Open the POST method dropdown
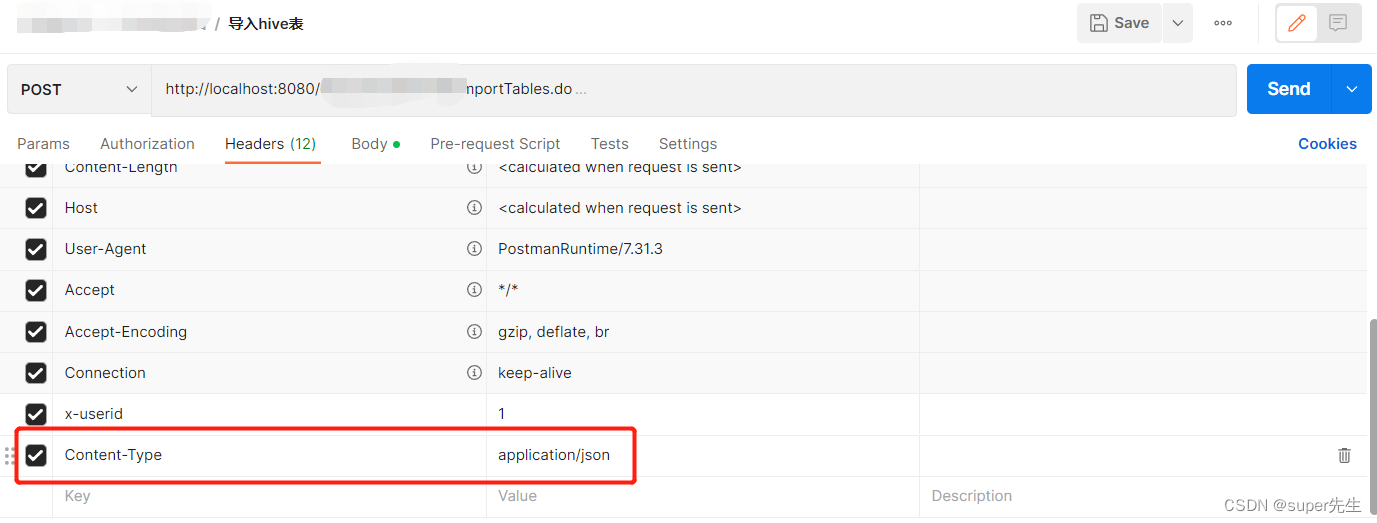This screenshot has width=1377, height=523. coord(79,90)
